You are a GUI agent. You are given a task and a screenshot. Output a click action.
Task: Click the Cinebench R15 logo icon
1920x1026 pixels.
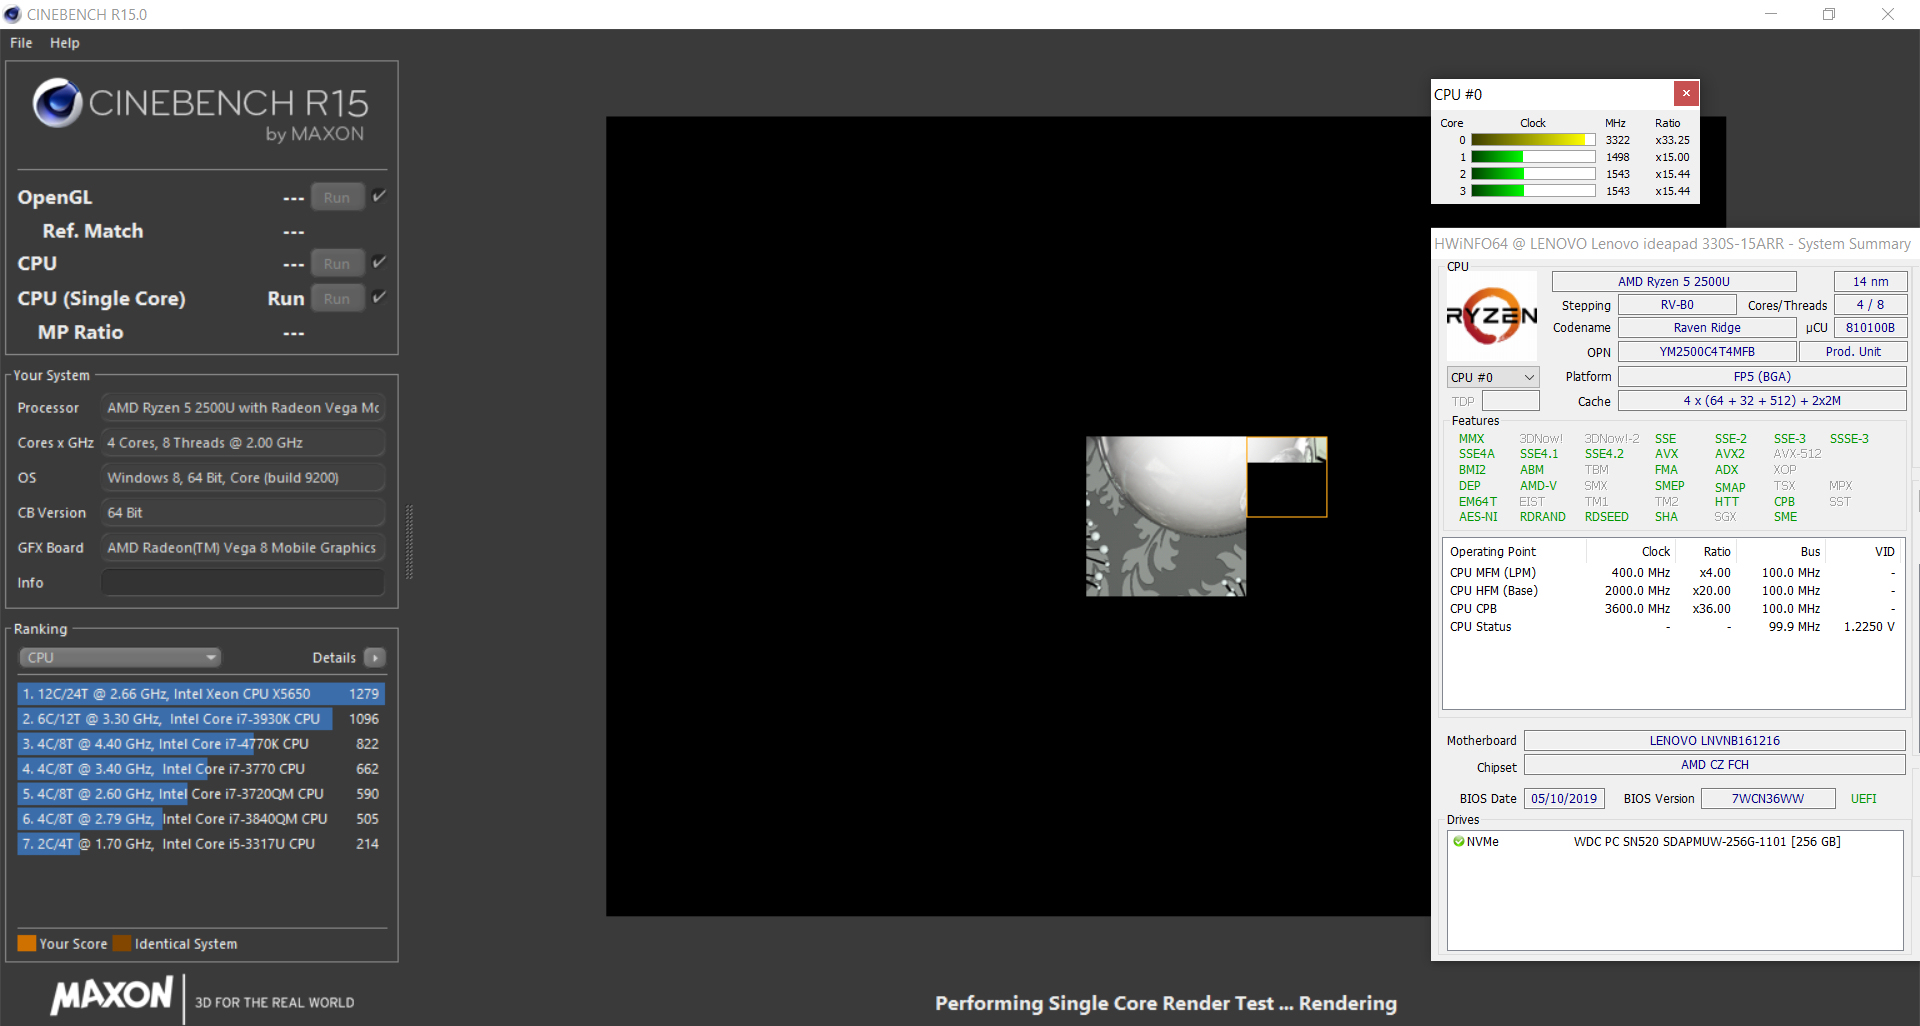tap(57, 102)
